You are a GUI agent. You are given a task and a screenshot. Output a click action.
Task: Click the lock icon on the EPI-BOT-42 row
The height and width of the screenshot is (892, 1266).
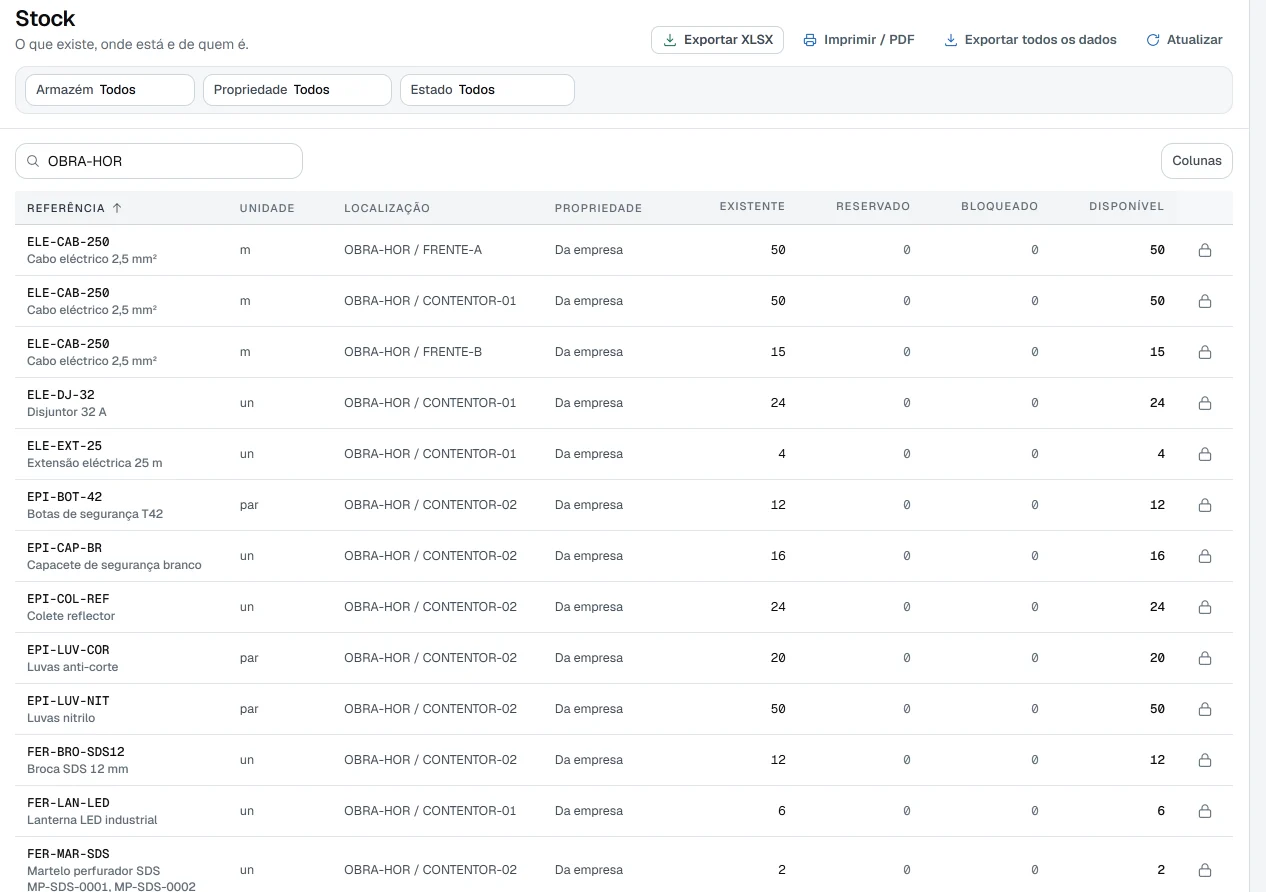click(1205, 505)
